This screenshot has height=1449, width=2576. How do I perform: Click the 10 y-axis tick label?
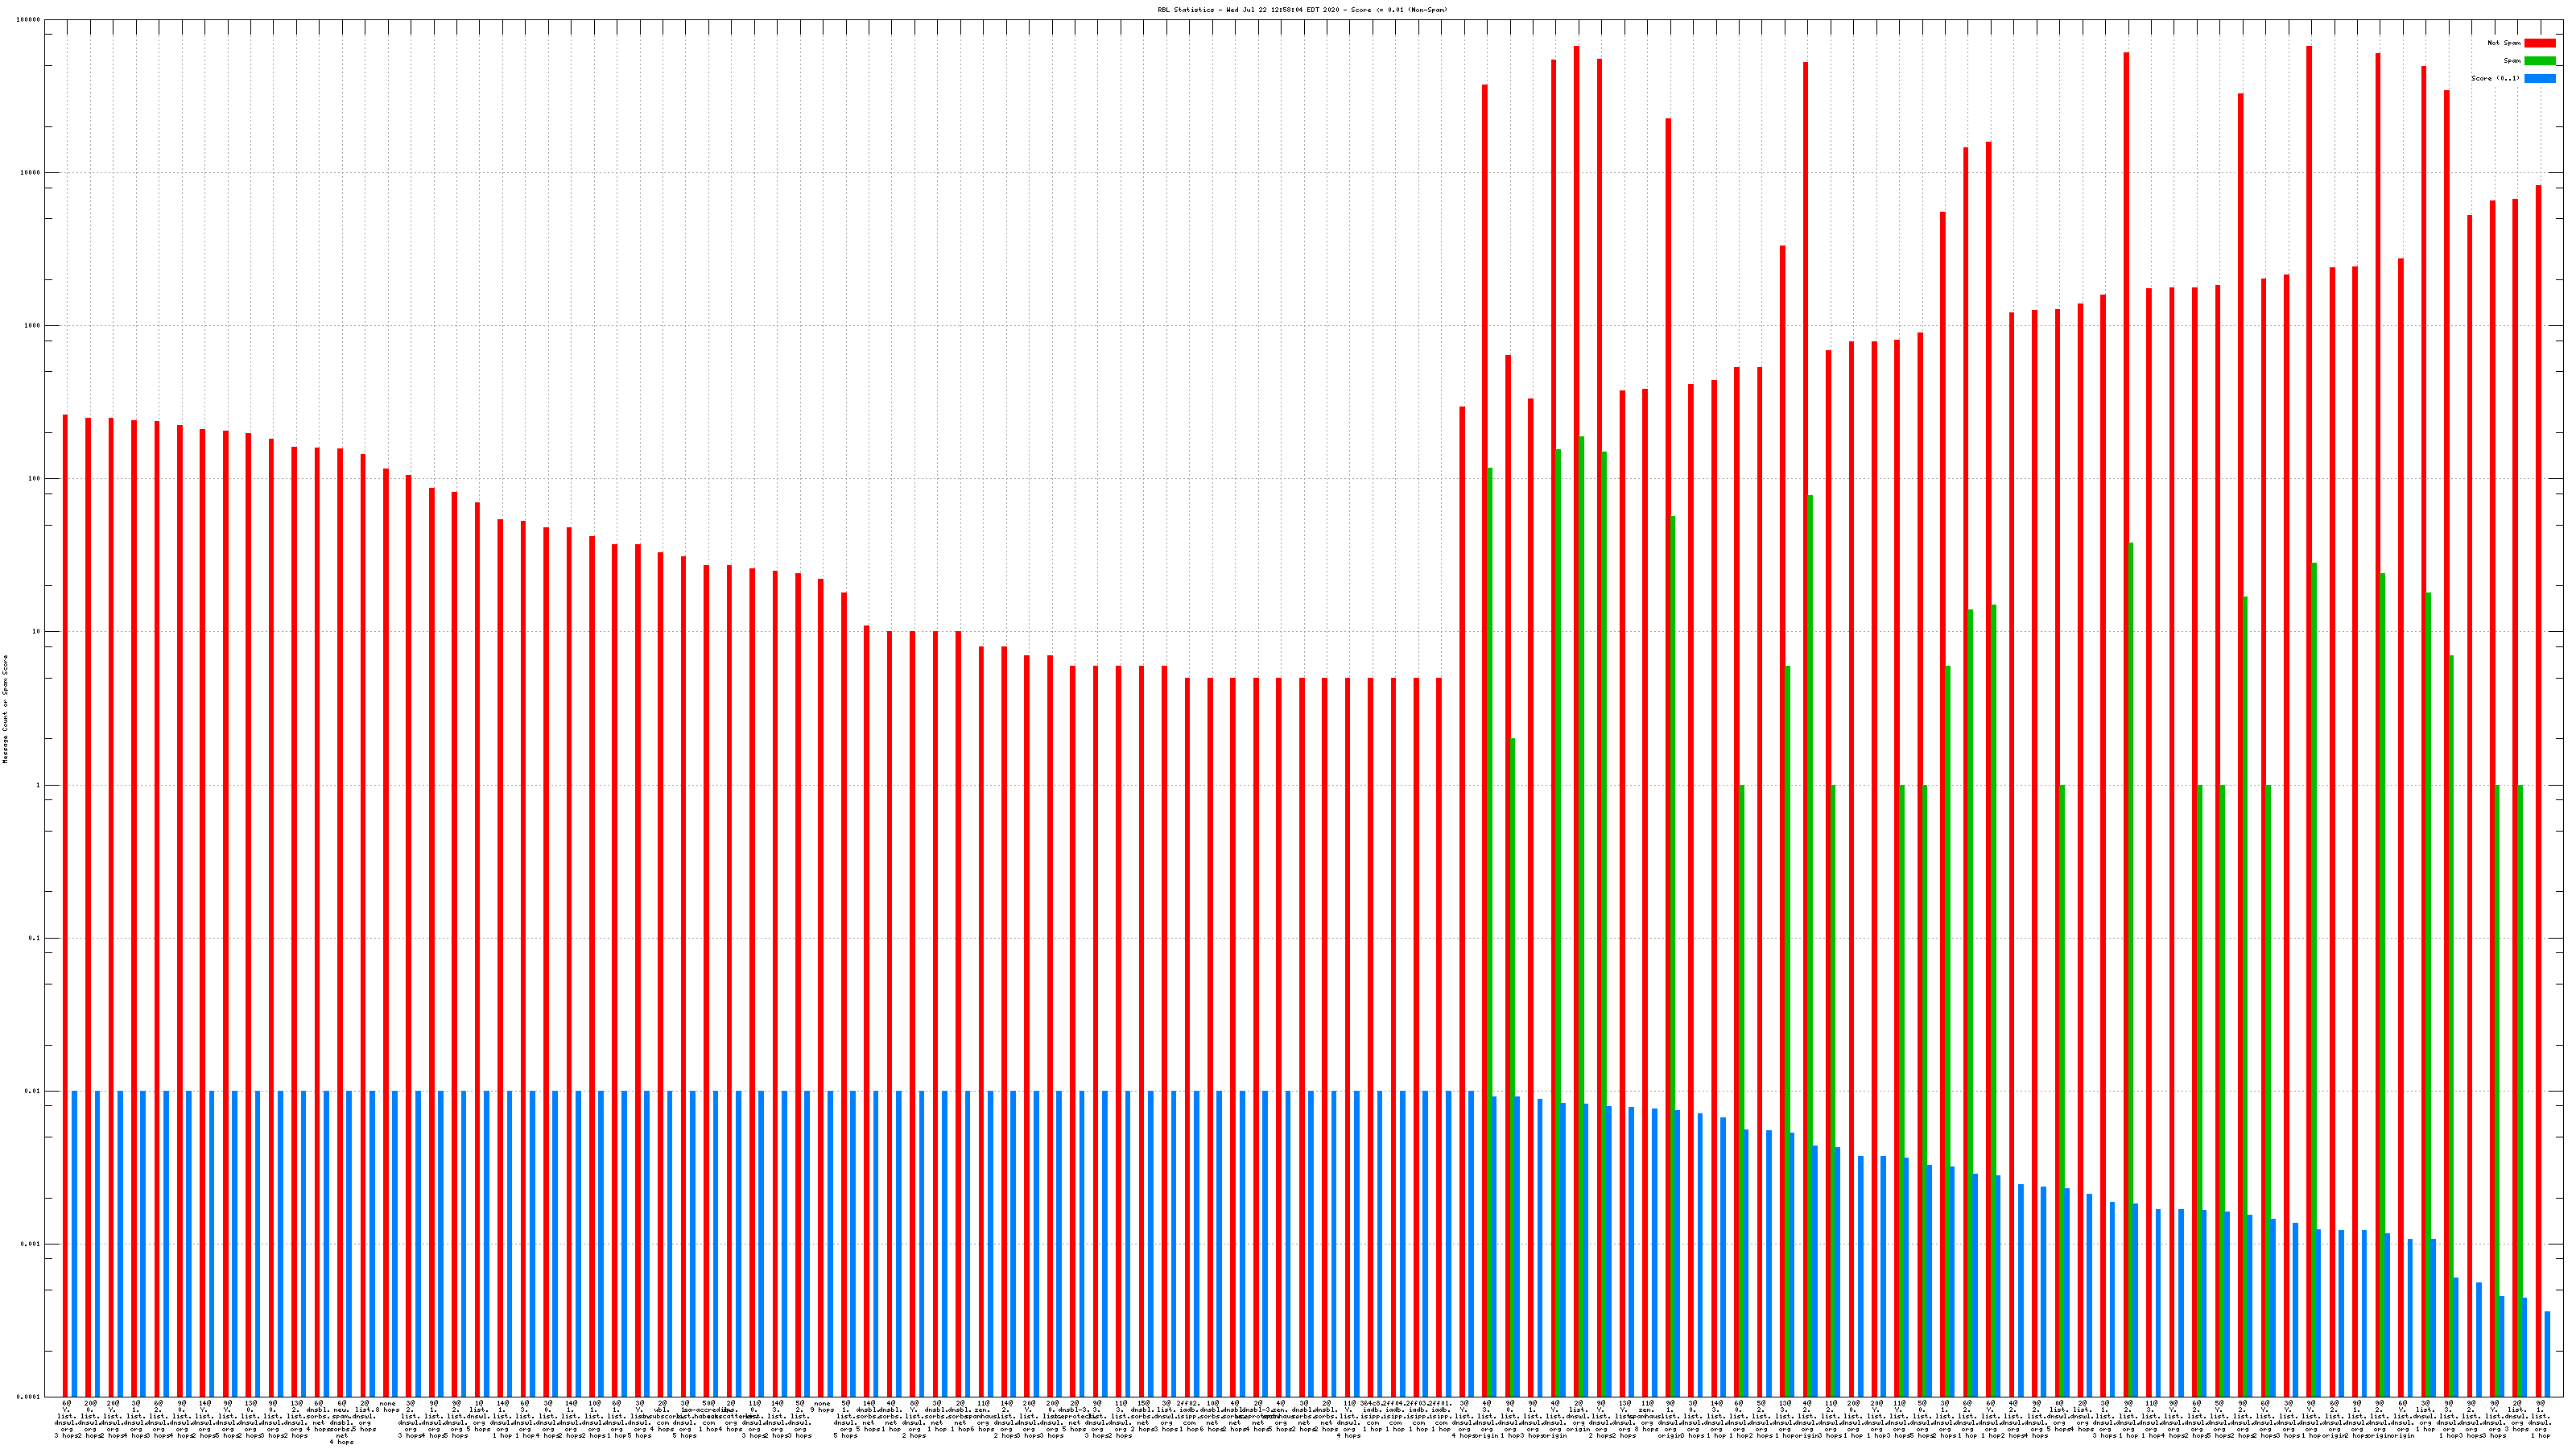pyautogui.click(x=37, y=632)
